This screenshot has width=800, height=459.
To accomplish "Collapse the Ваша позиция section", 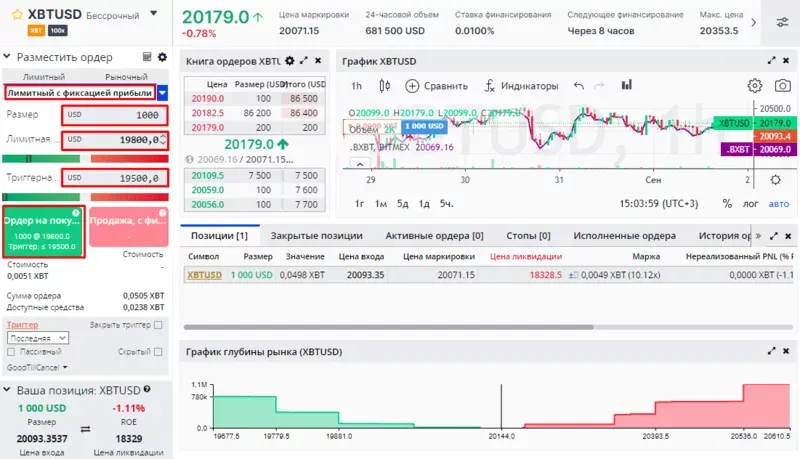I will (7, 390).
